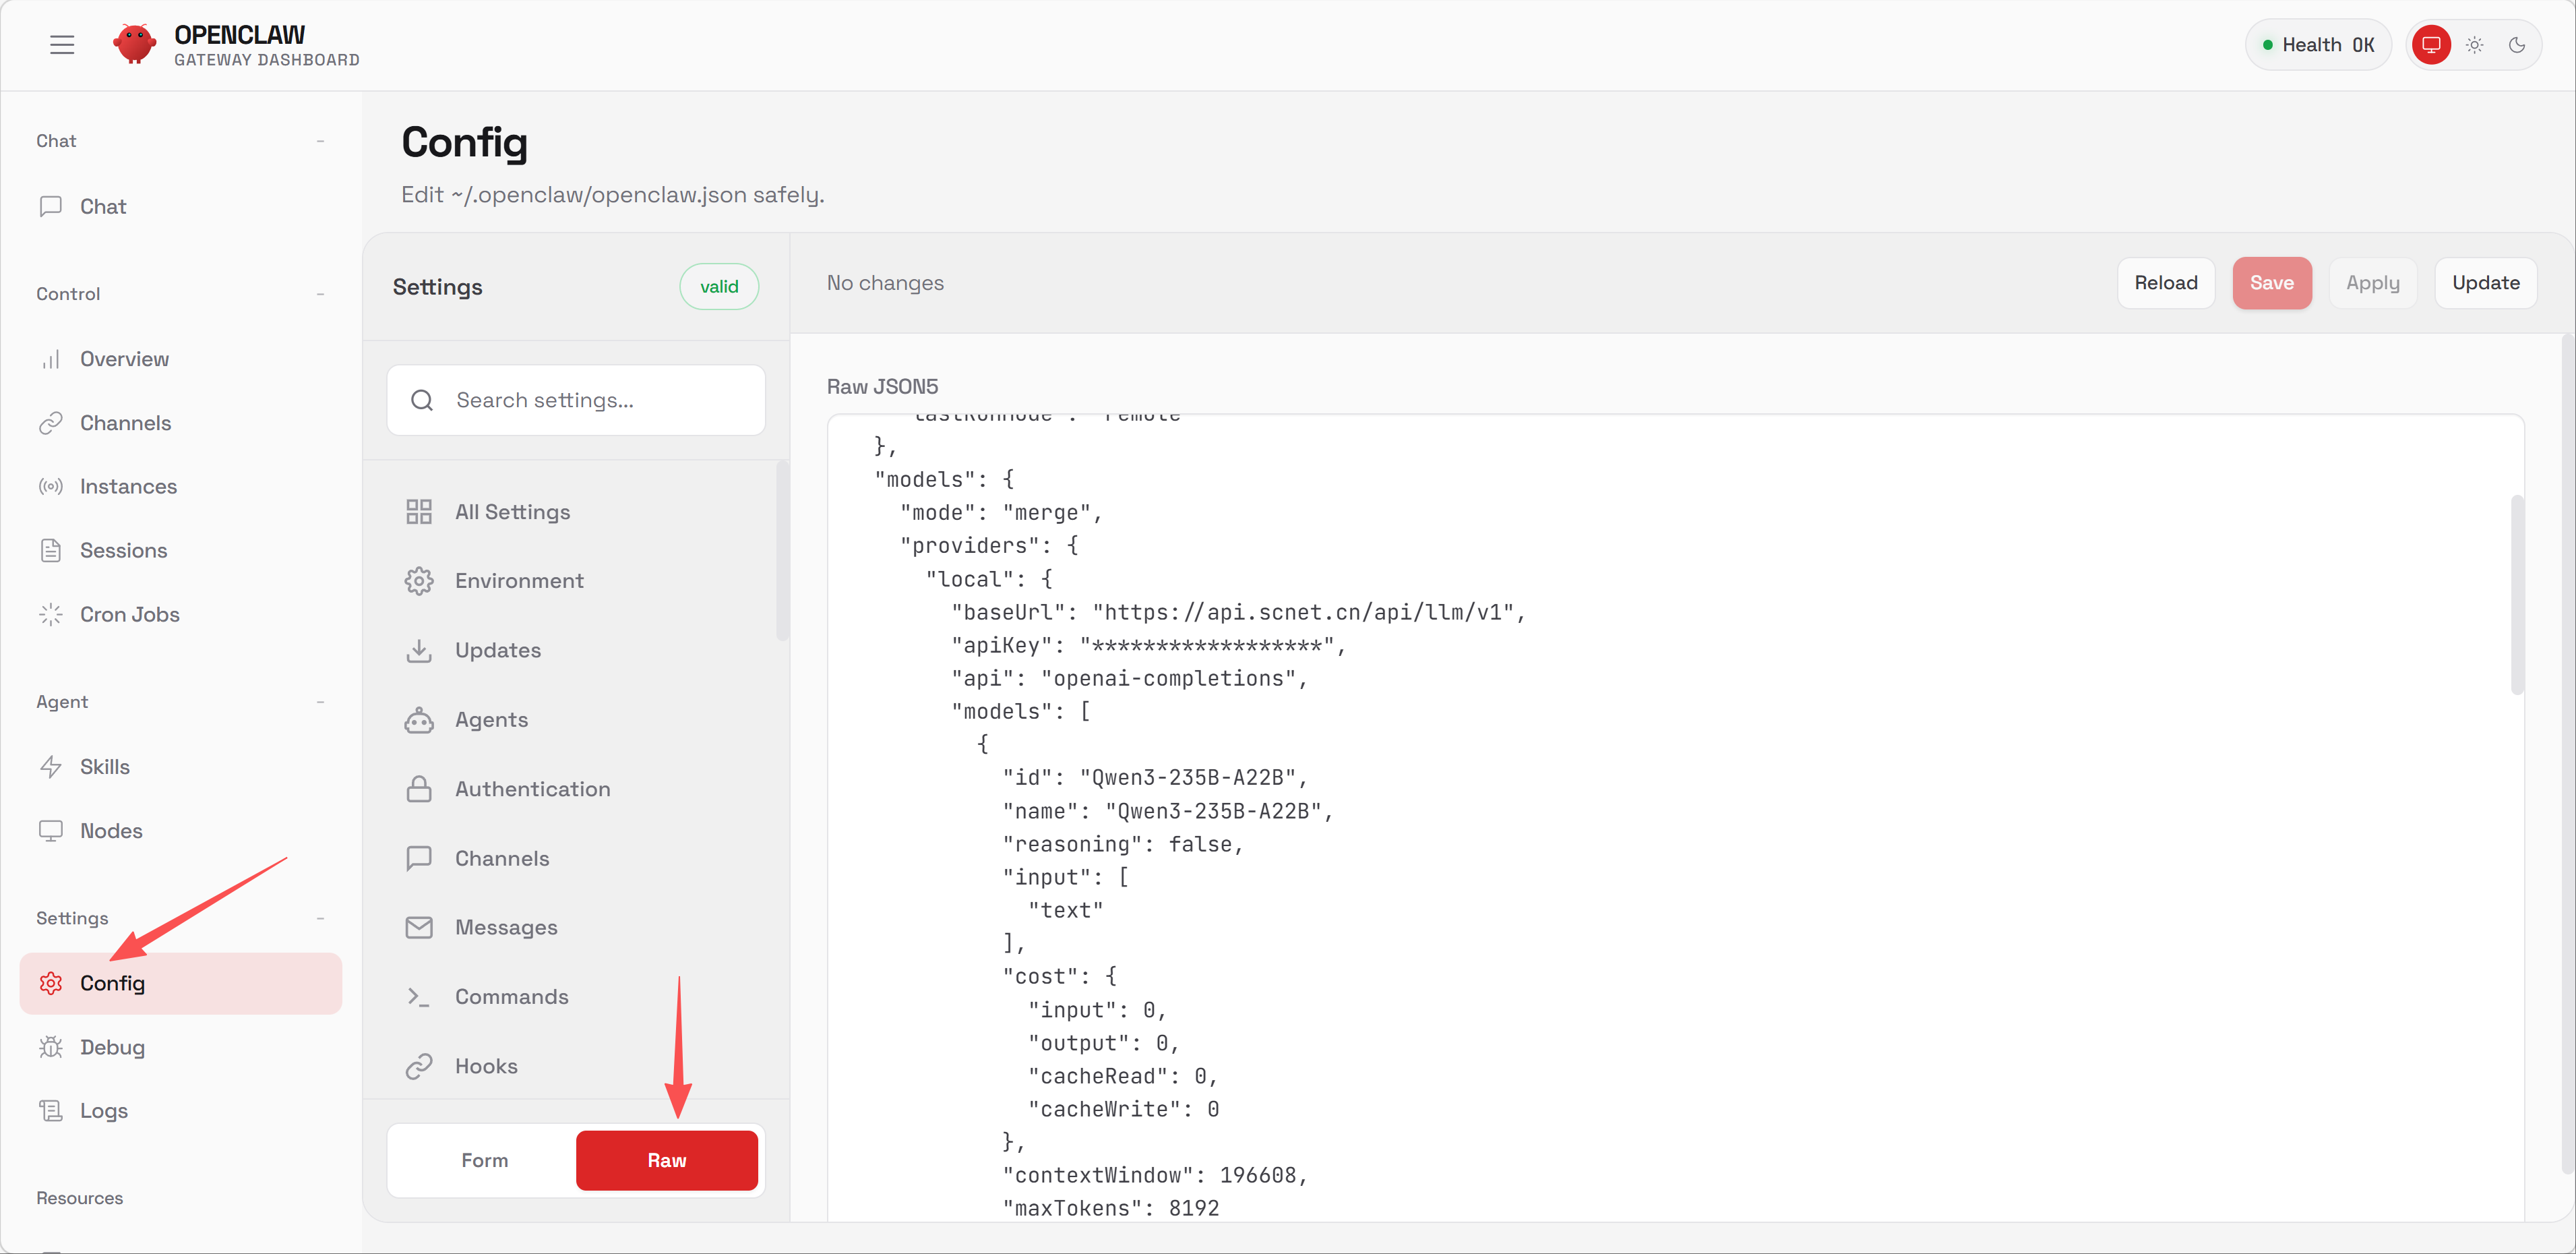
Task: Collapse the Control sidebar section
Action: (320, 294)
